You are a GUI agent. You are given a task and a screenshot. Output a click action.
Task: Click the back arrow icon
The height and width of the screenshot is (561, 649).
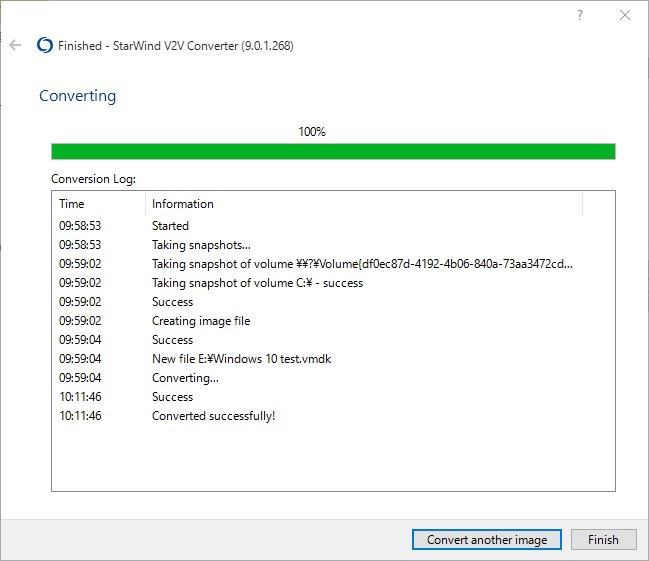15,45
